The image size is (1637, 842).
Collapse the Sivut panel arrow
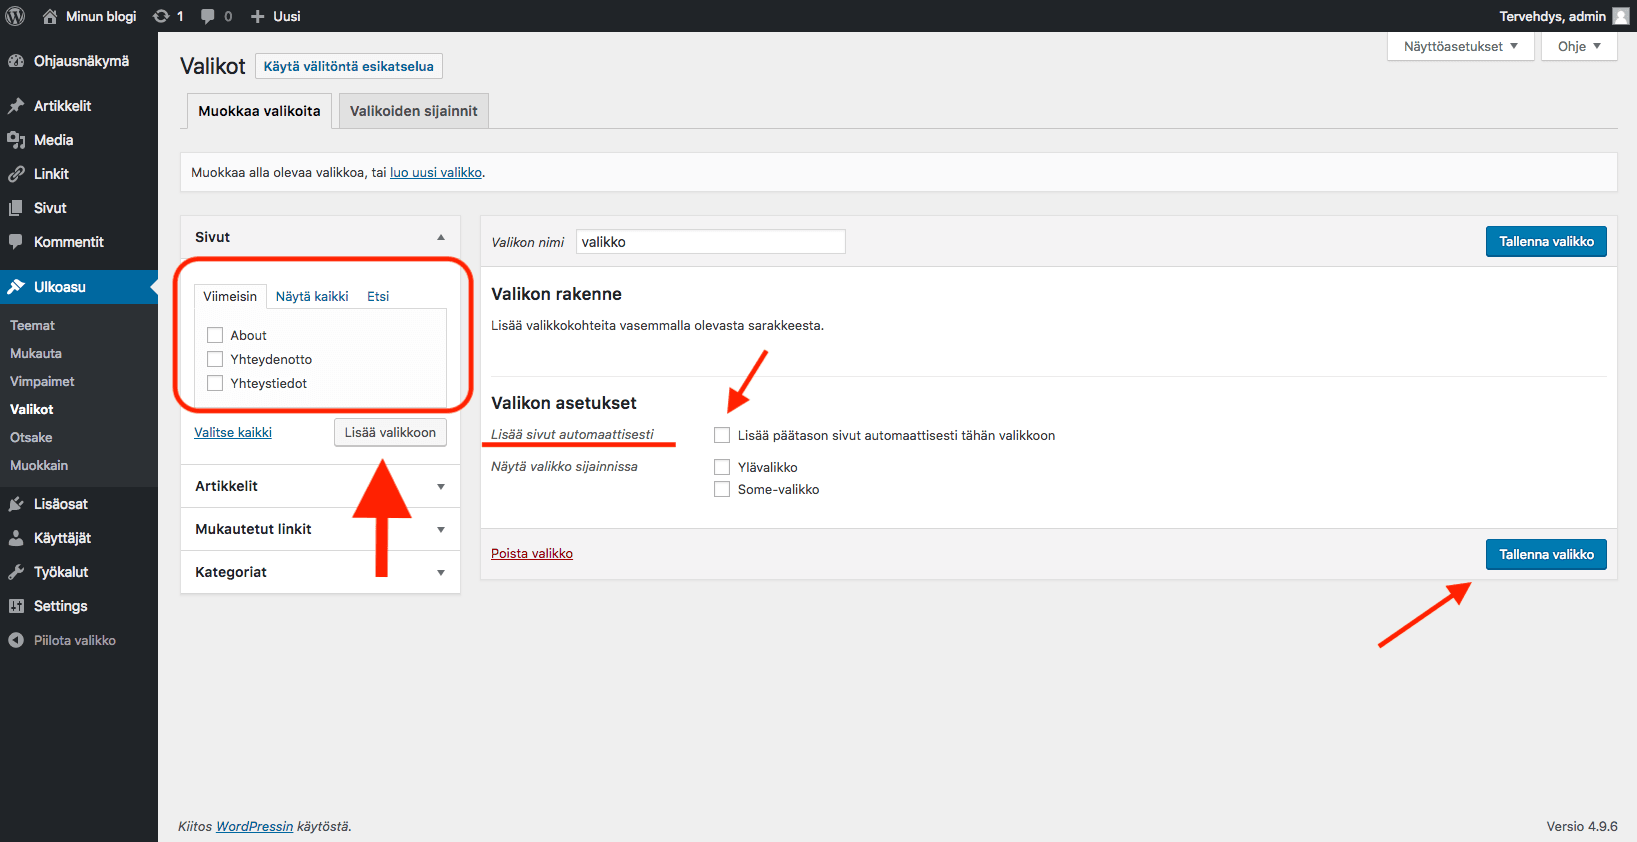click(441, 237)
